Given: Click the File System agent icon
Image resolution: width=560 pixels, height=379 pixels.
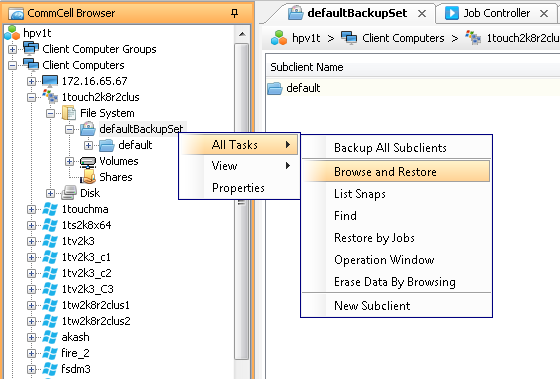Looking at the screenshot, I should point(69,113).
